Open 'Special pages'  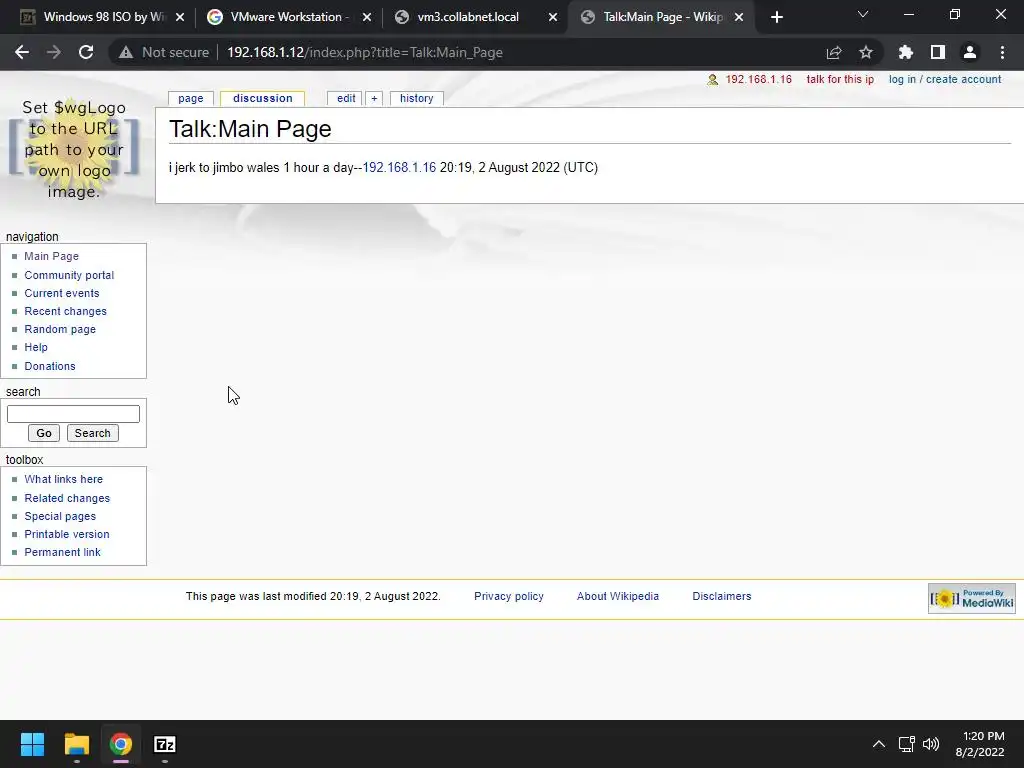click(x=60, y=517)
